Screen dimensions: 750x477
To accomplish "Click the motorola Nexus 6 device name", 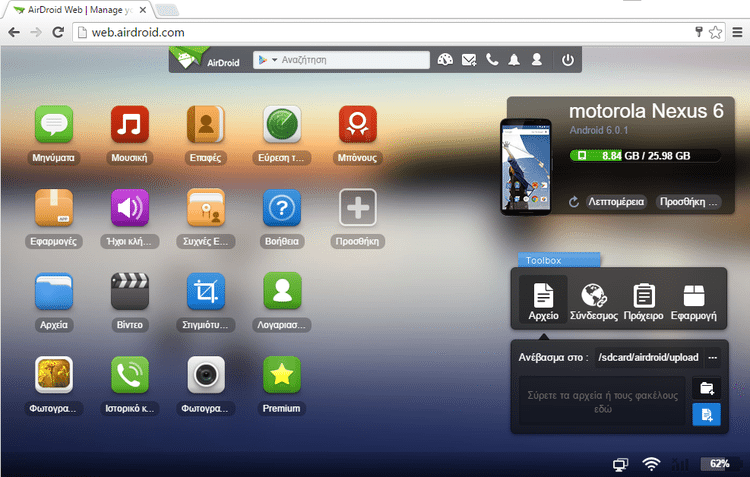I will pyautogui.click(x=646, y=111).
